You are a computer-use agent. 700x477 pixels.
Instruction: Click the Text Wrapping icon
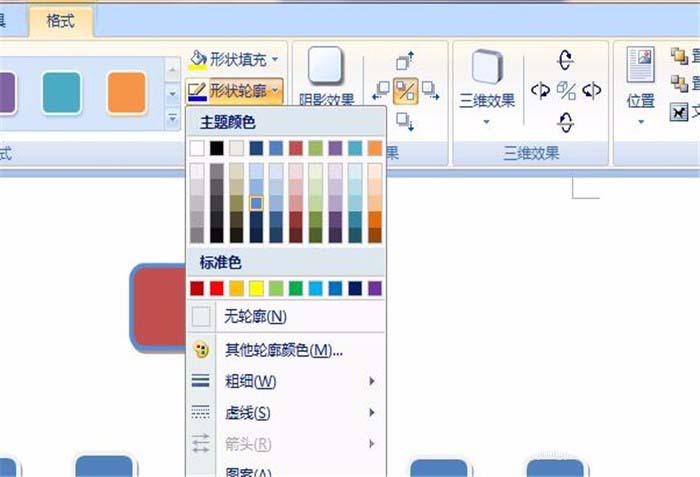(x=679, y=112)
